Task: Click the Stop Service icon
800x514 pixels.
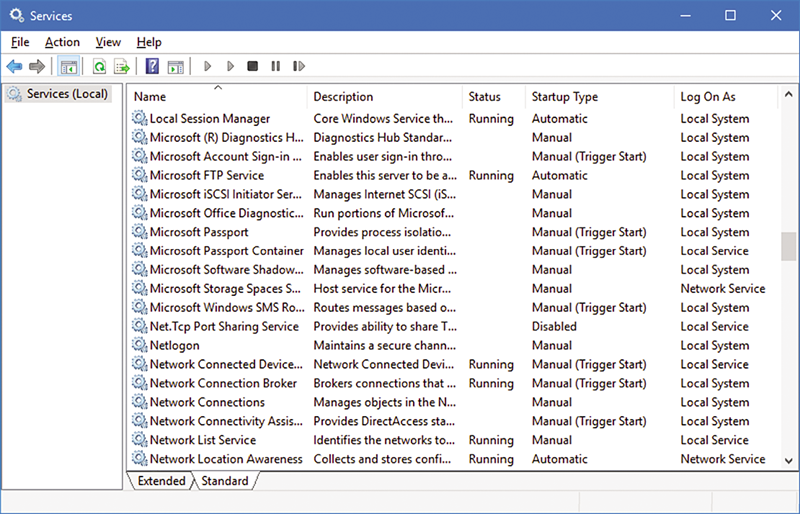Action: [x=253, y=66]
